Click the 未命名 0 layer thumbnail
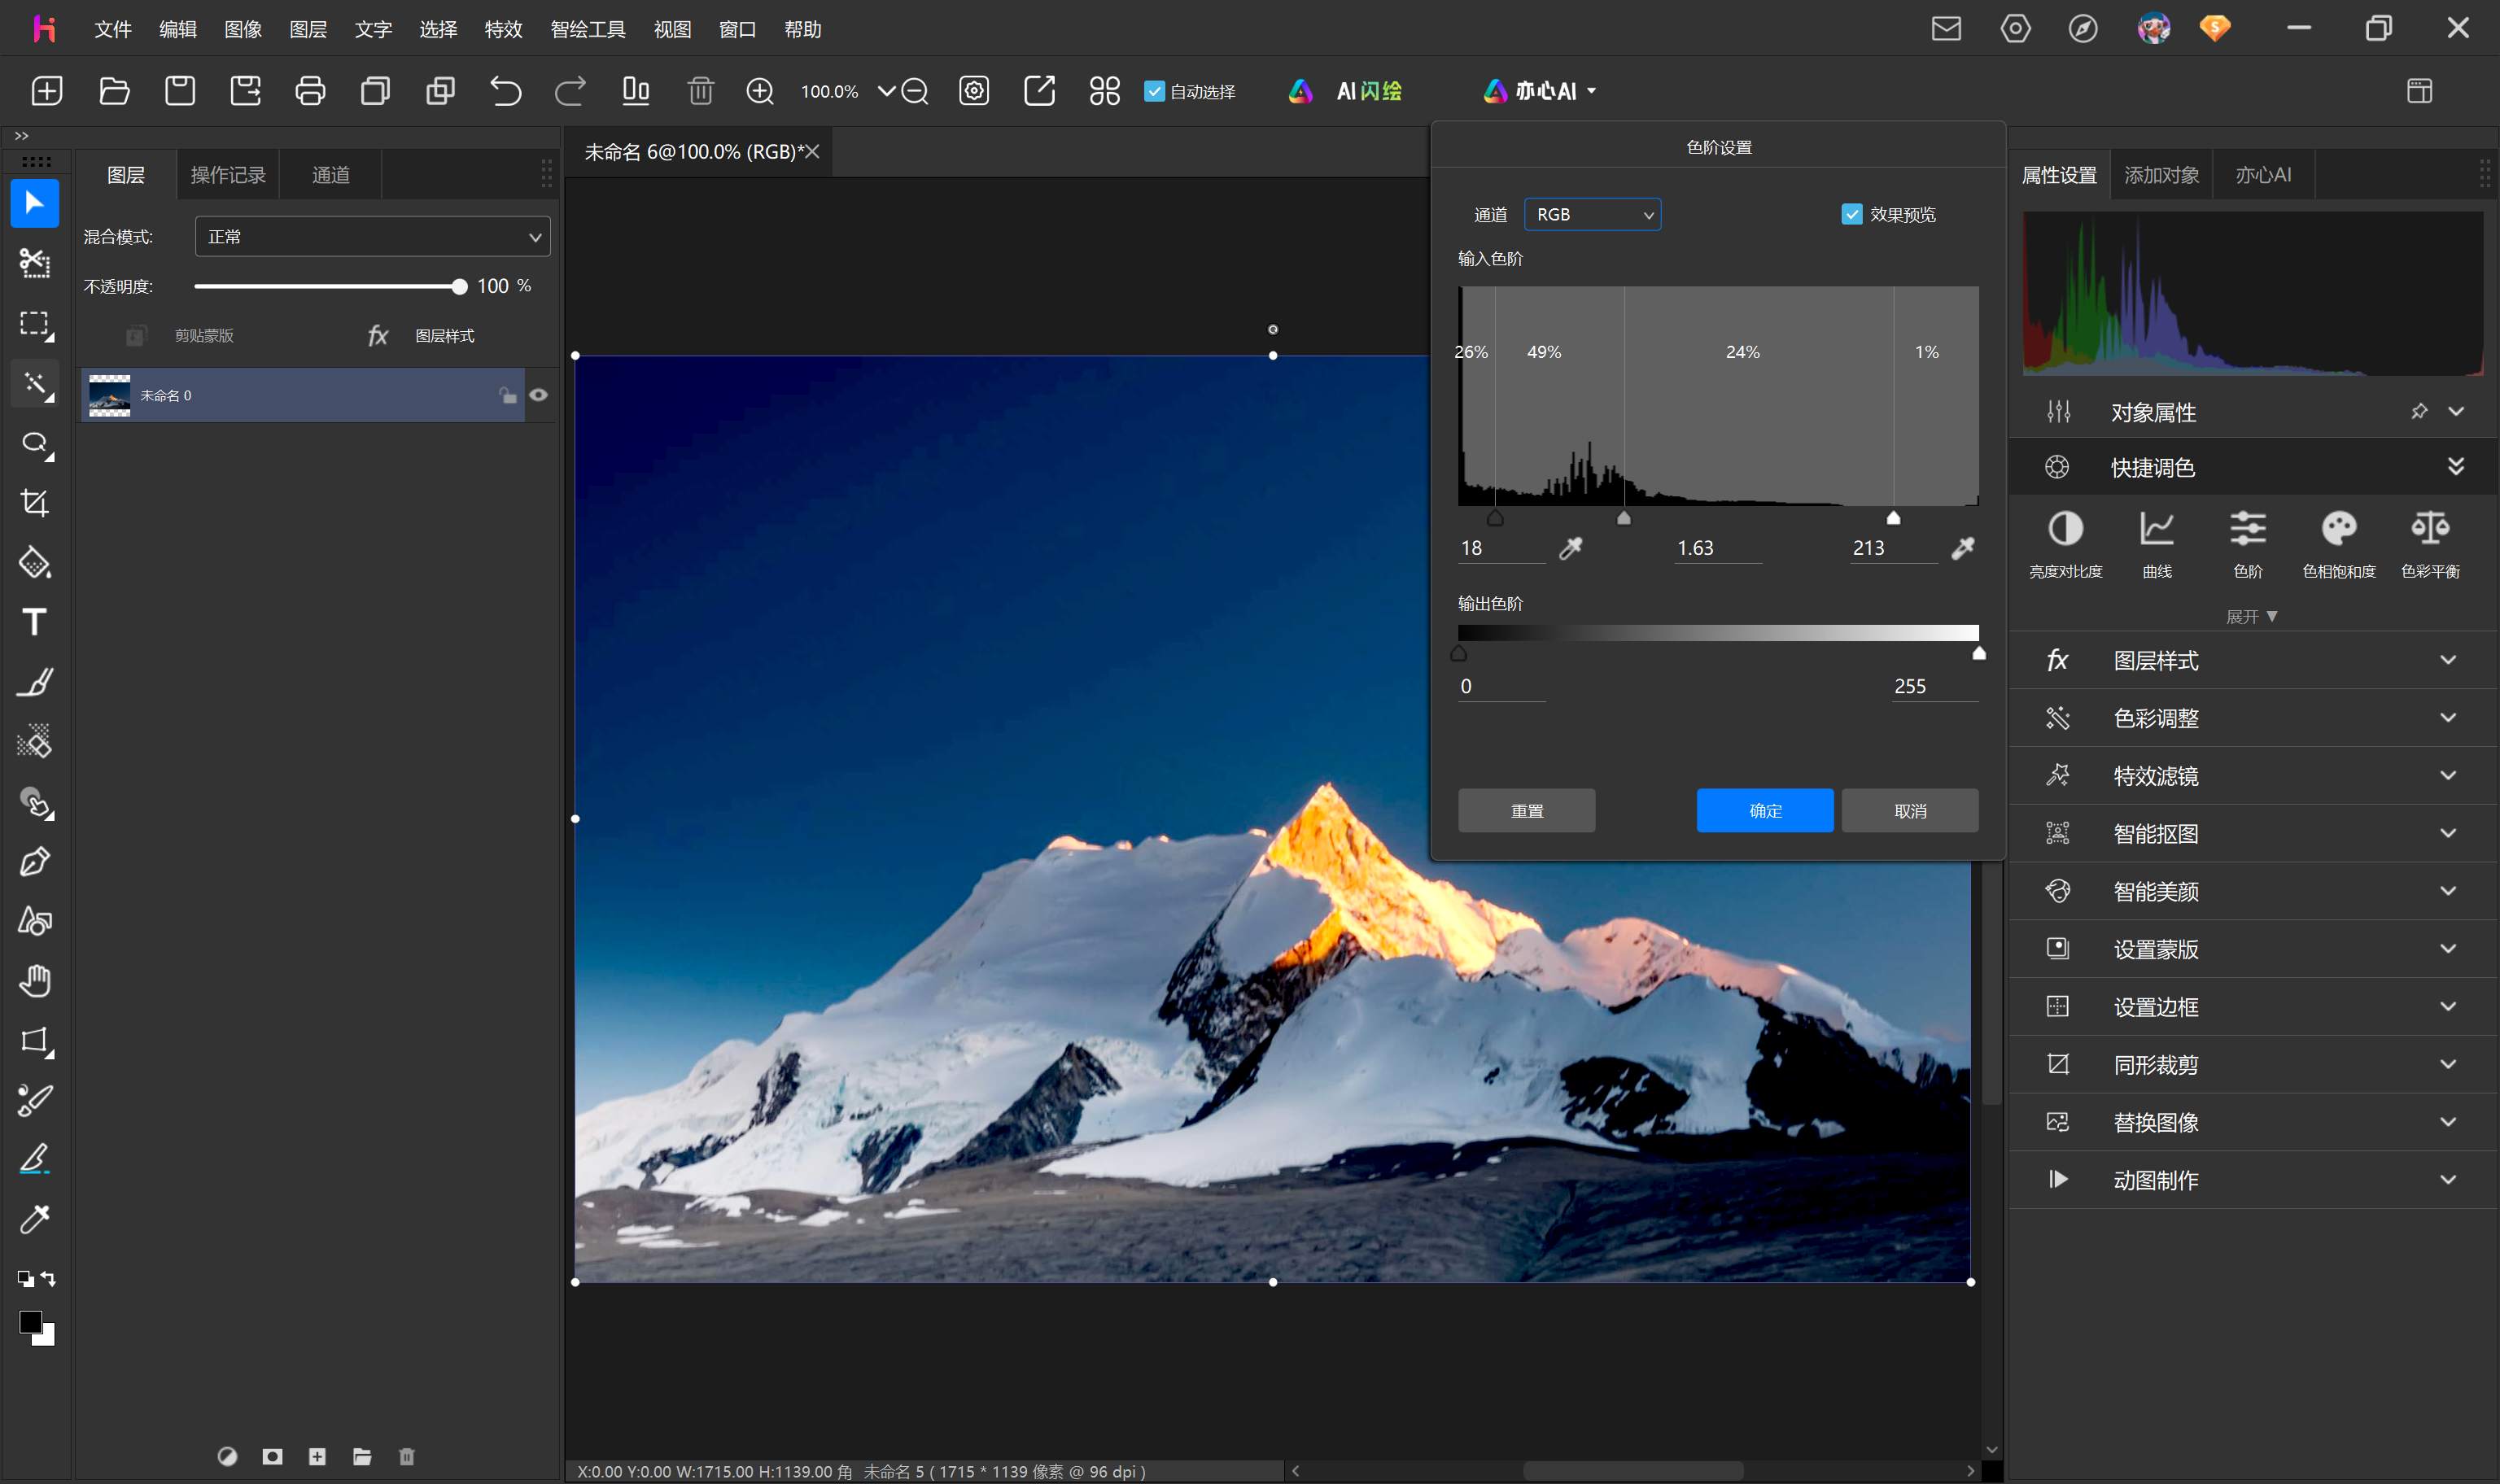 (x=110, y=395)
